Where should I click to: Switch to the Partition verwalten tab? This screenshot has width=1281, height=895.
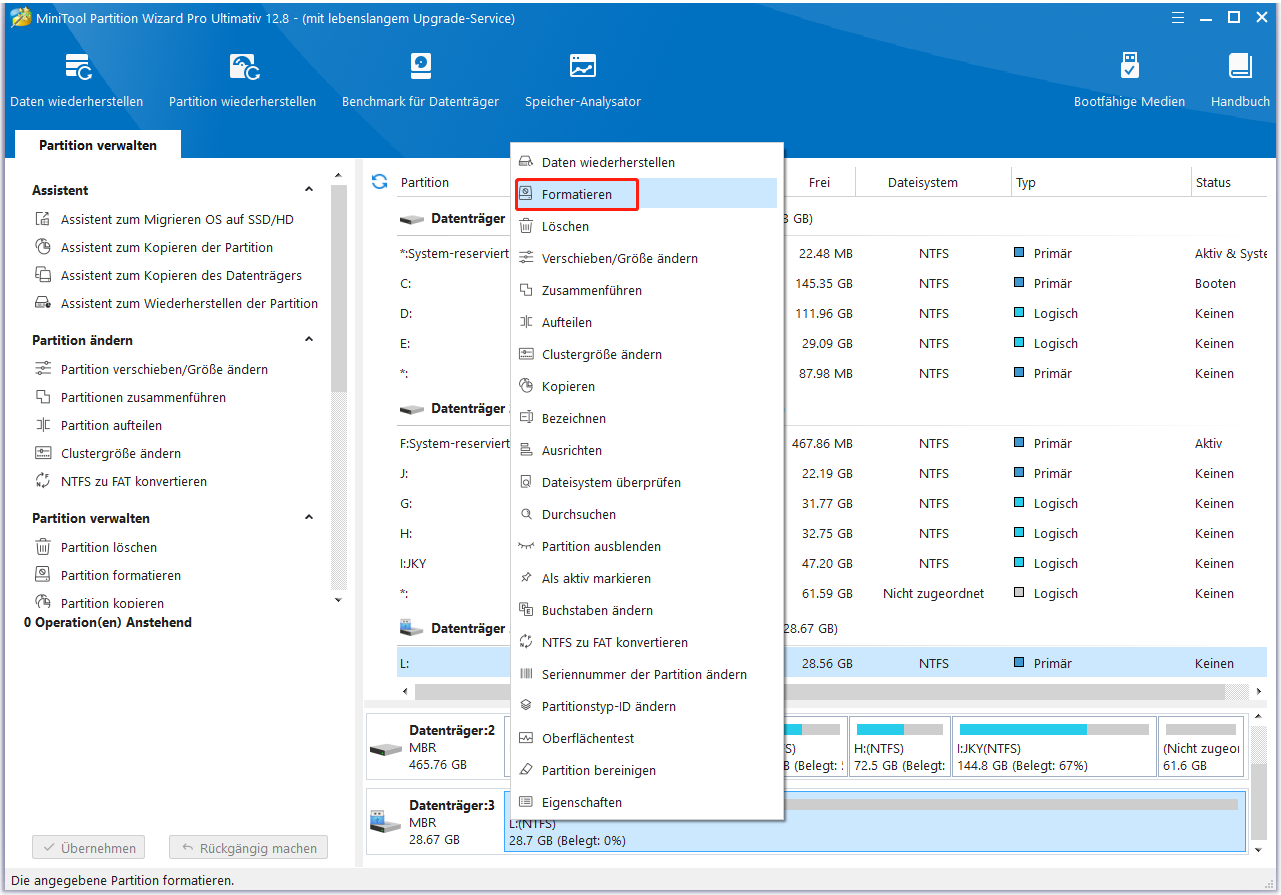point(98,145)
